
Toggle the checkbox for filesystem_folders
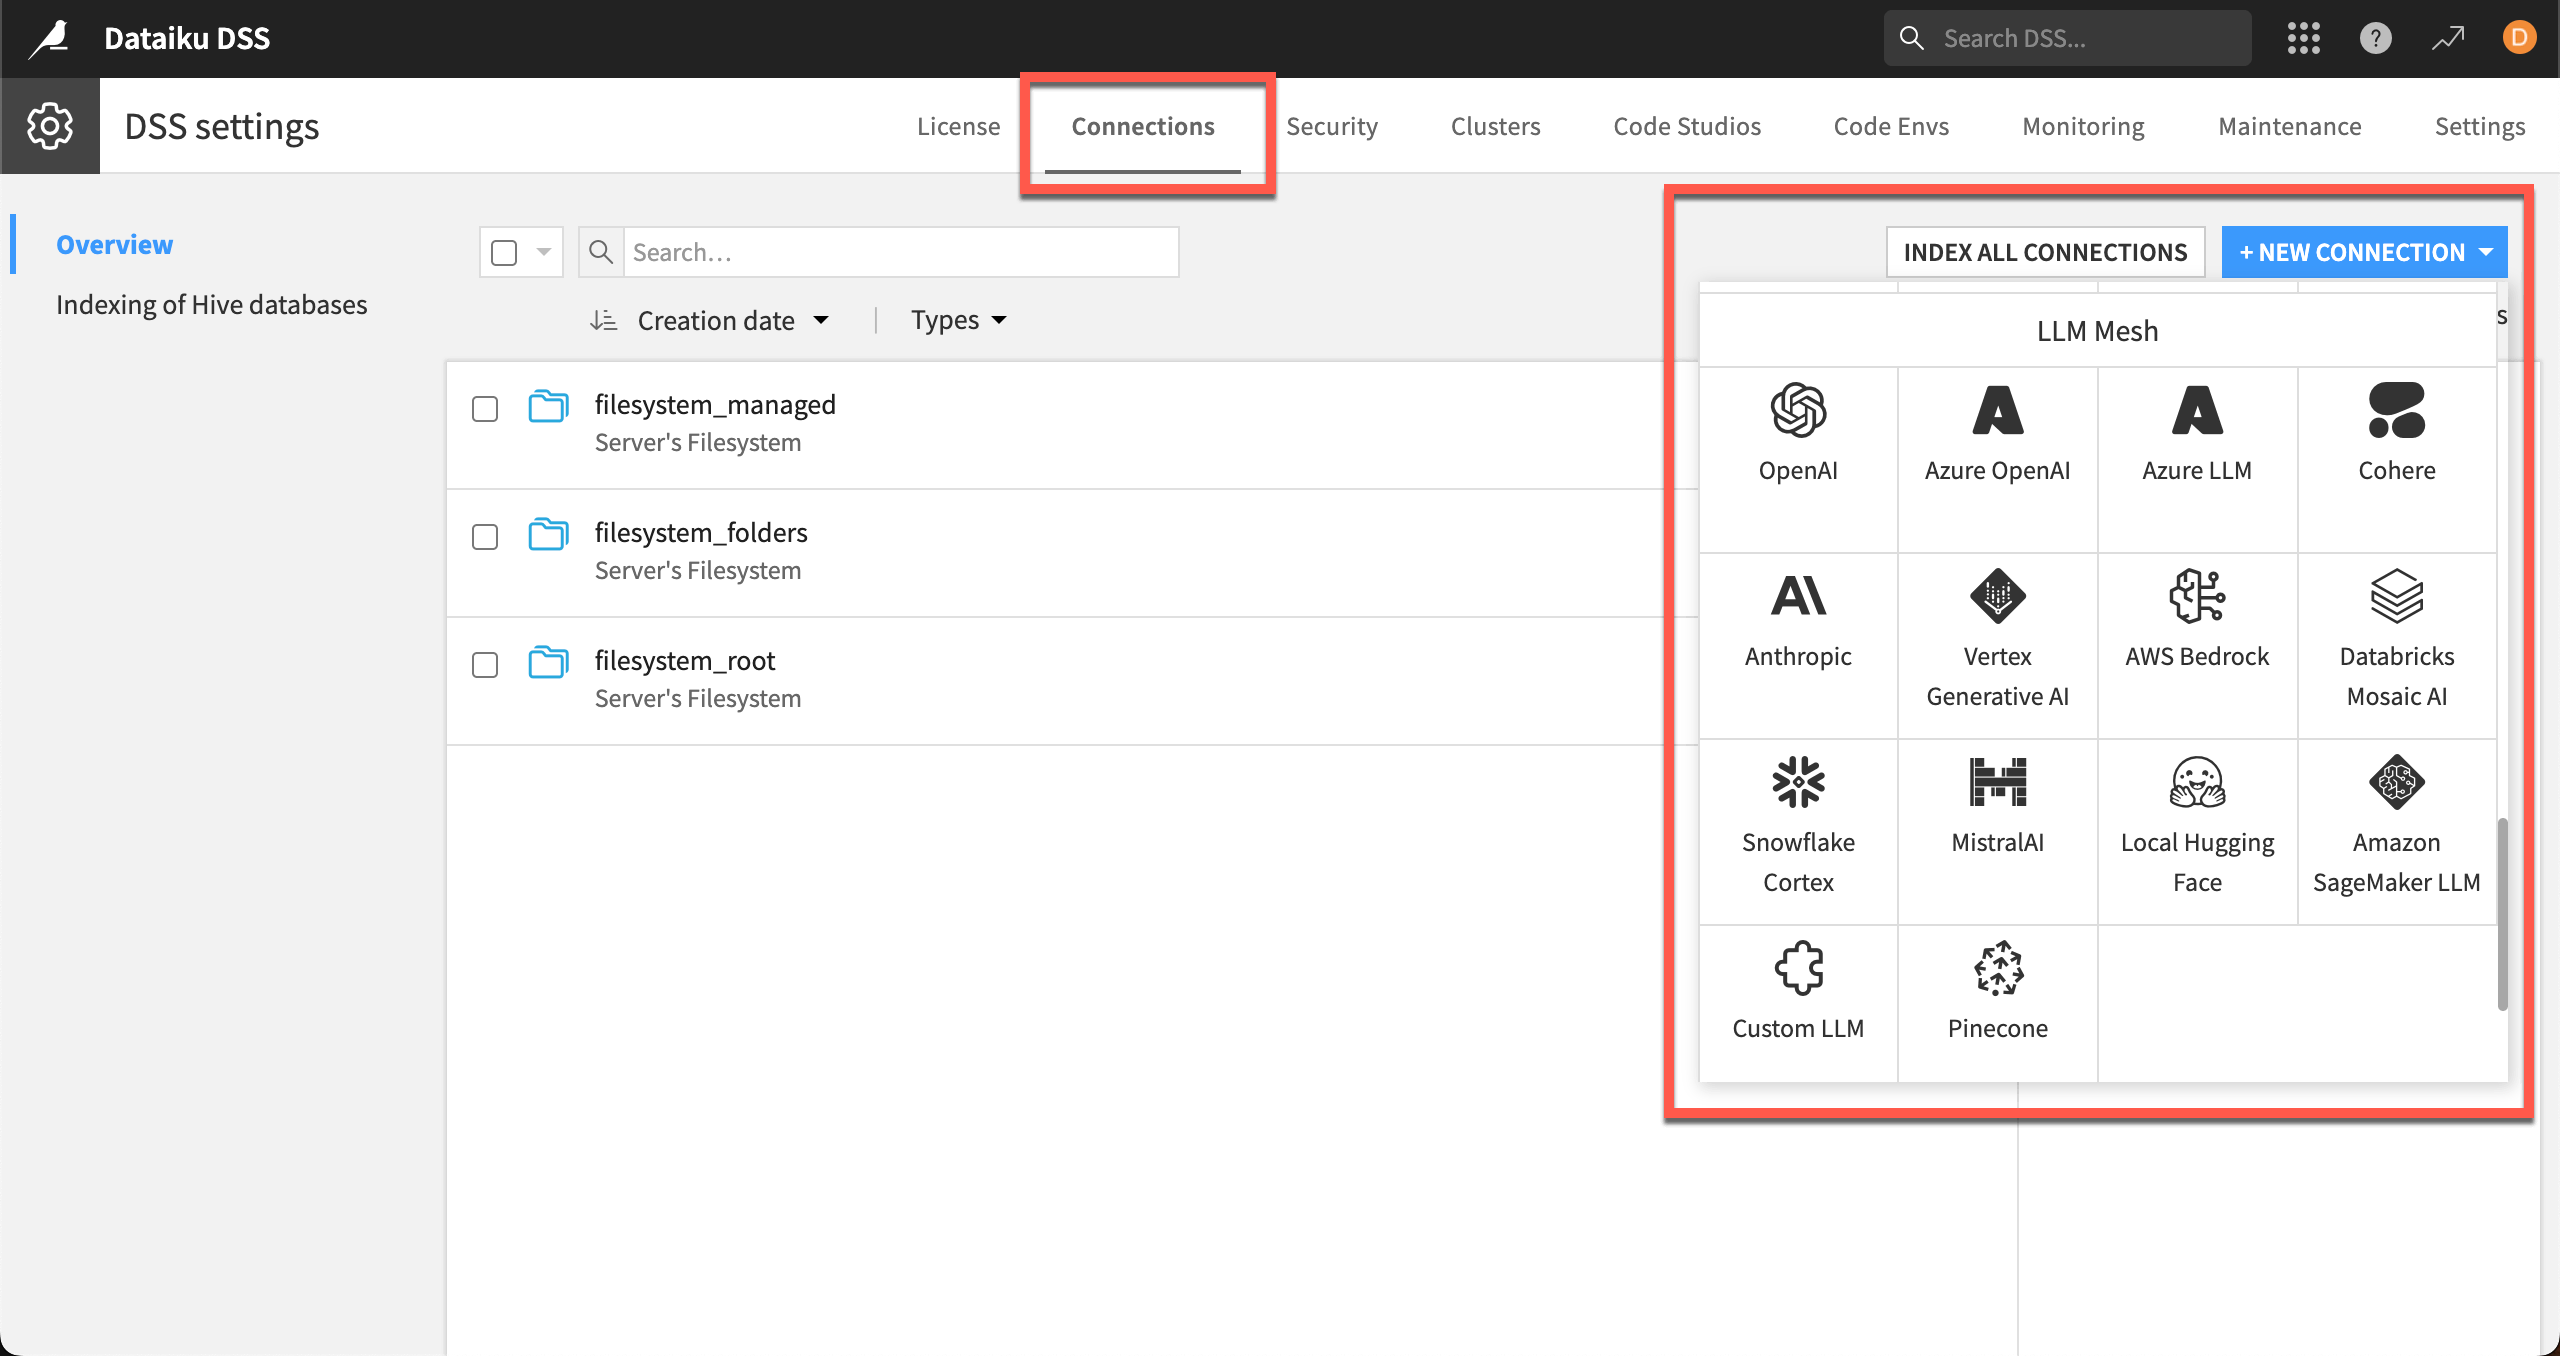(484, 537)
